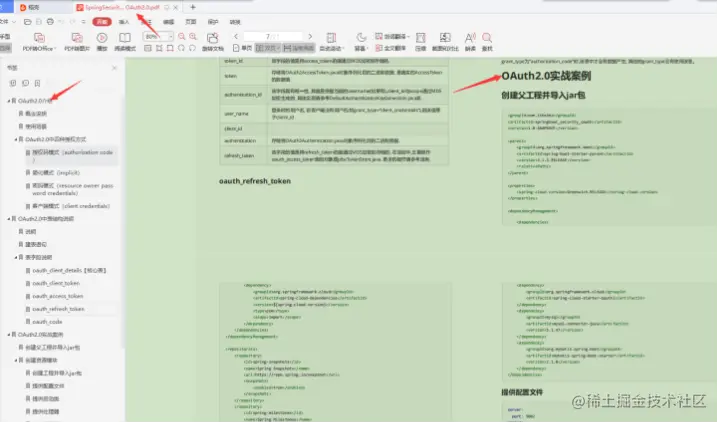Start slideshow with the play icon
This screenshot has width=720, height=423.
[x=102, y=38]
